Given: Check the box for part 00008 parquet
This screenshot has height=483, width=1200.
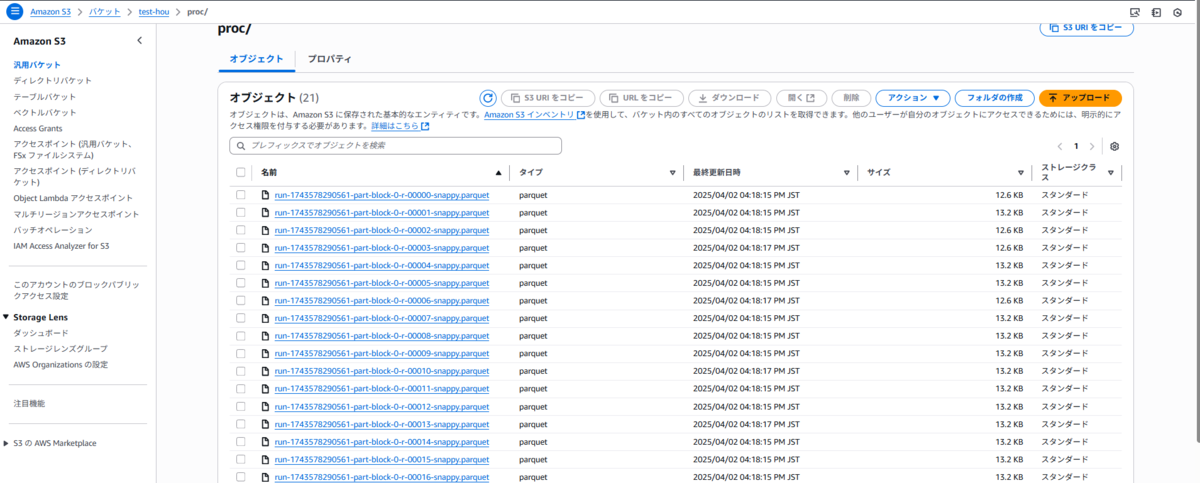Looking at the screenshot, I should (240, 336).
